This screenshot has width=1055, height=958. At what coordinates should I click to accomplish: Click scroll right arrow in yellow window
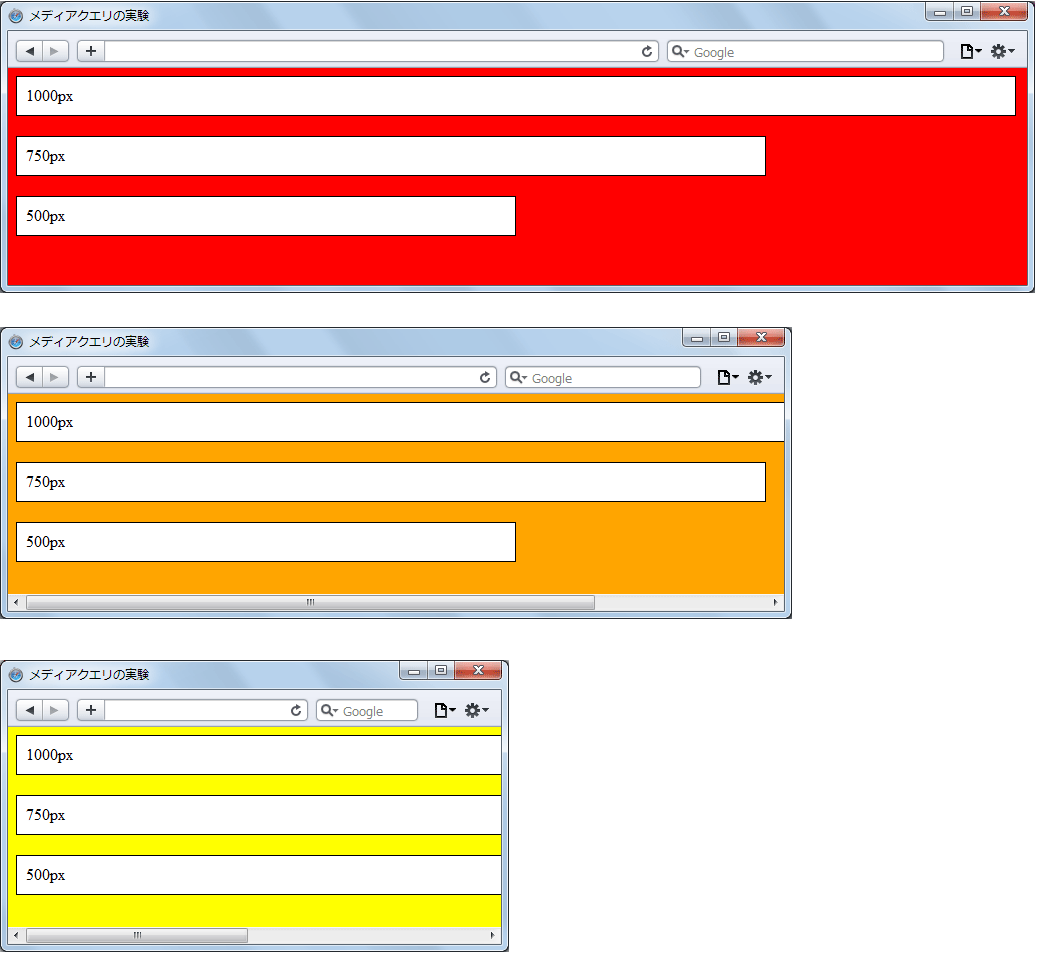493,935
